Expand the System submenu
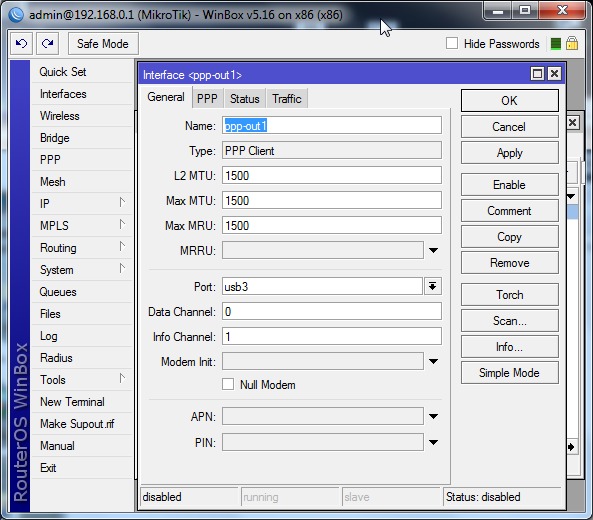 click(x=122, y=269)
